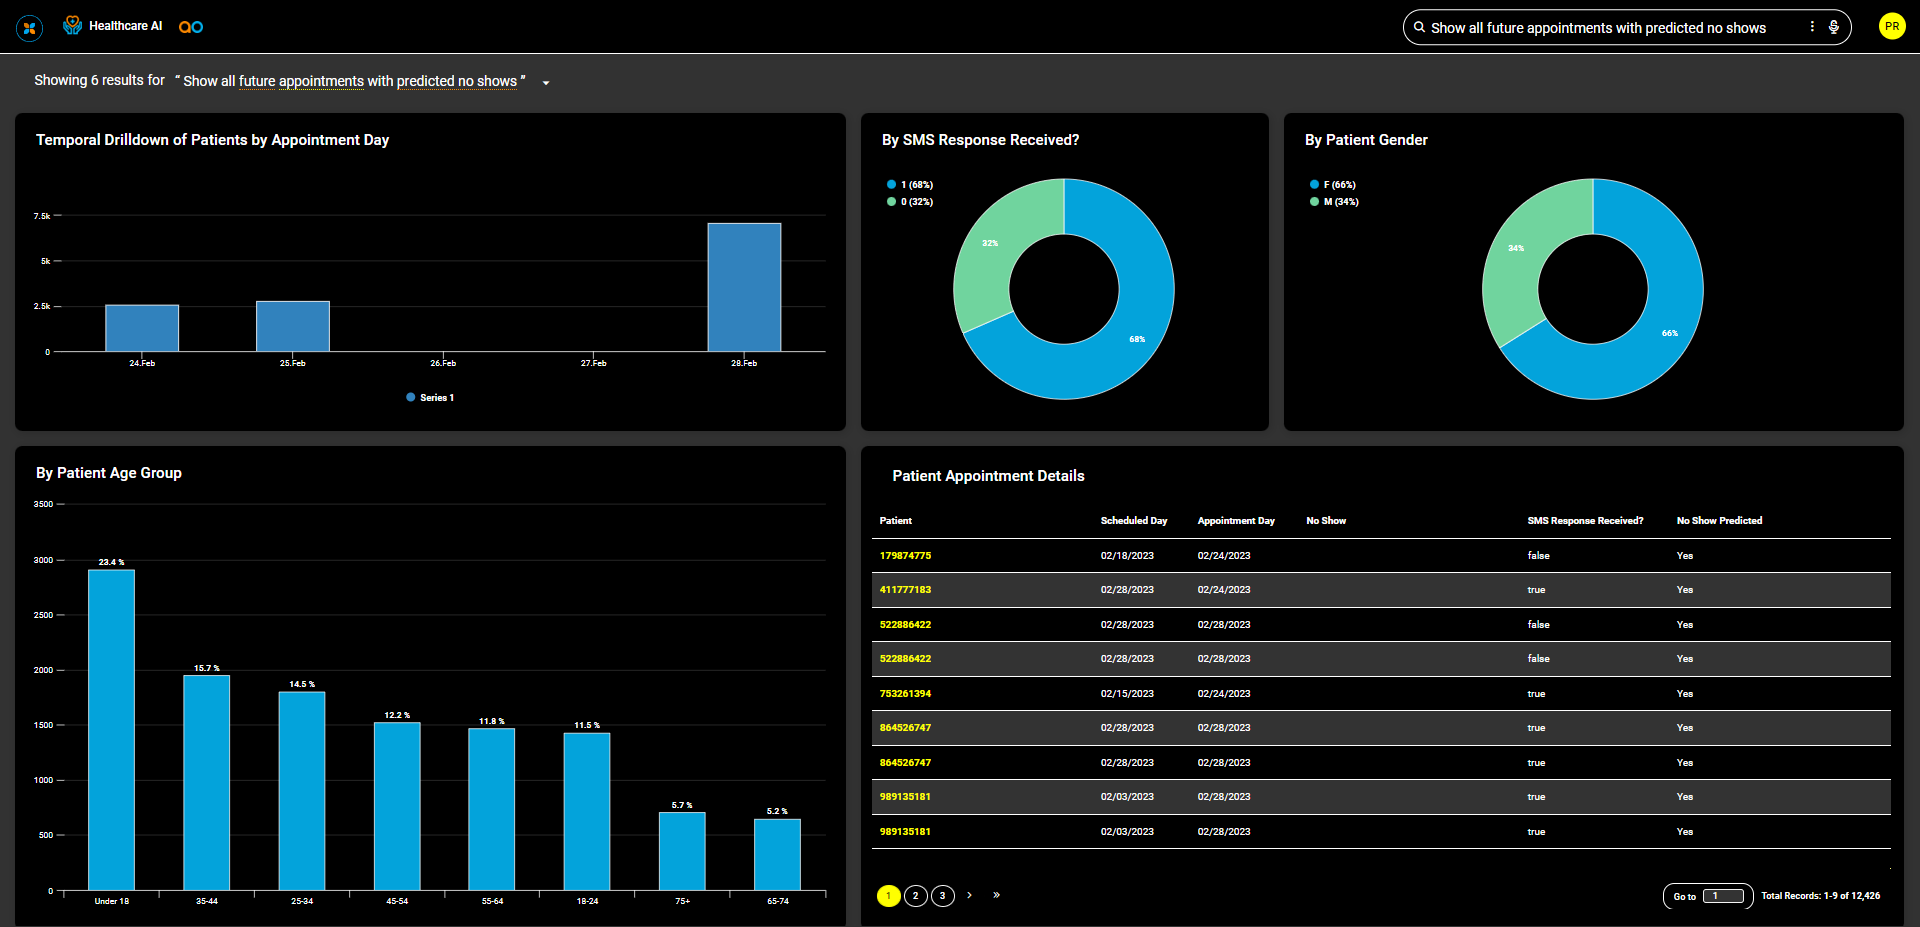Activate the microphone voice search
Viewport: 1920px width, 927px height.
(x=1834, y=27)
